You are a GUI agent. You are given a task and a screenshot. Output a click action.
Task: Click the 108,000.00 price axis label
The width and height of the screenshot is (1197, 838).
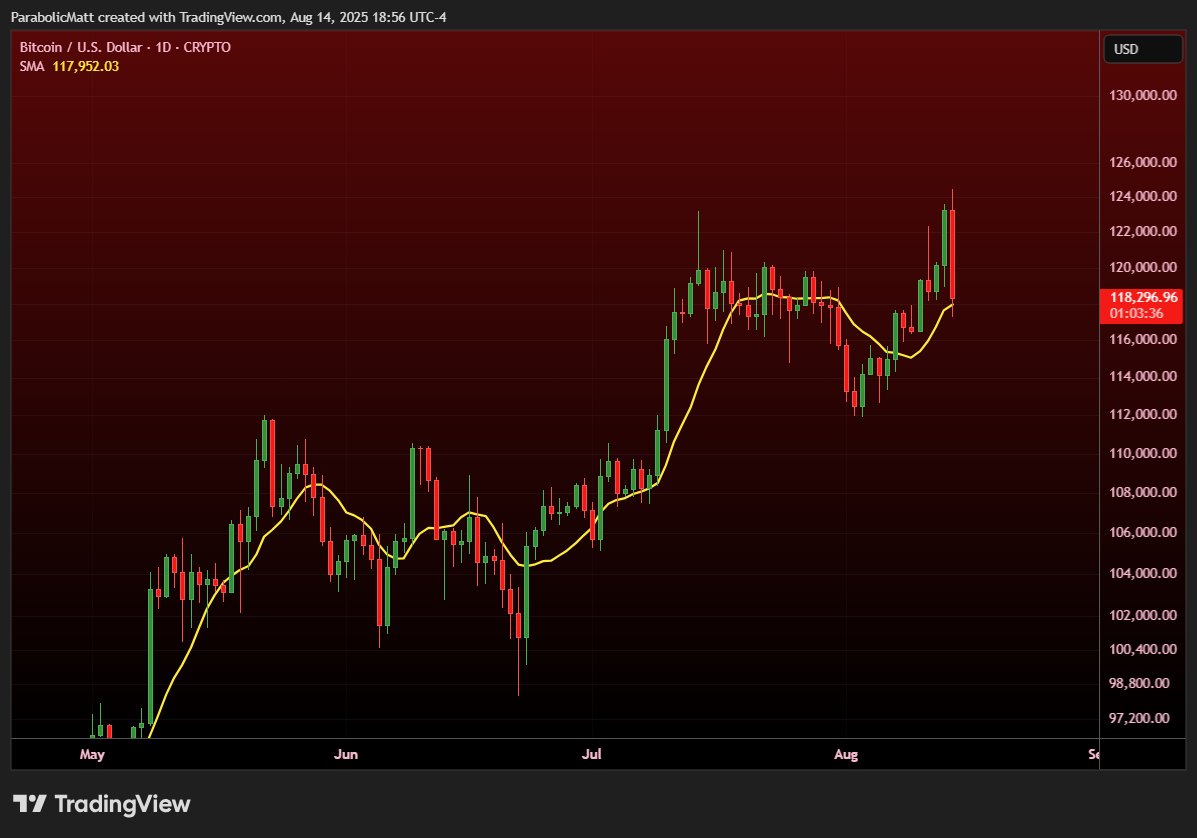pos(1142,492)
